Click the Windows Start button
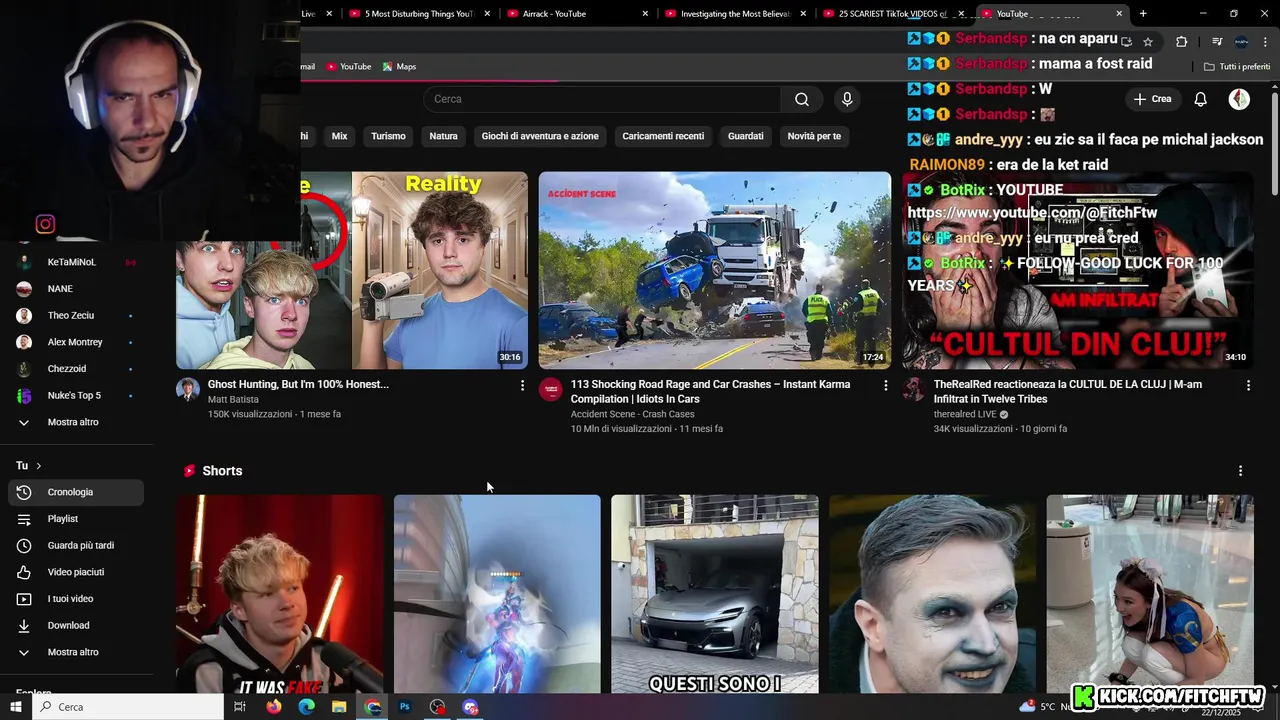Viewport: 1280px width, 720px height. pos(16,707)
